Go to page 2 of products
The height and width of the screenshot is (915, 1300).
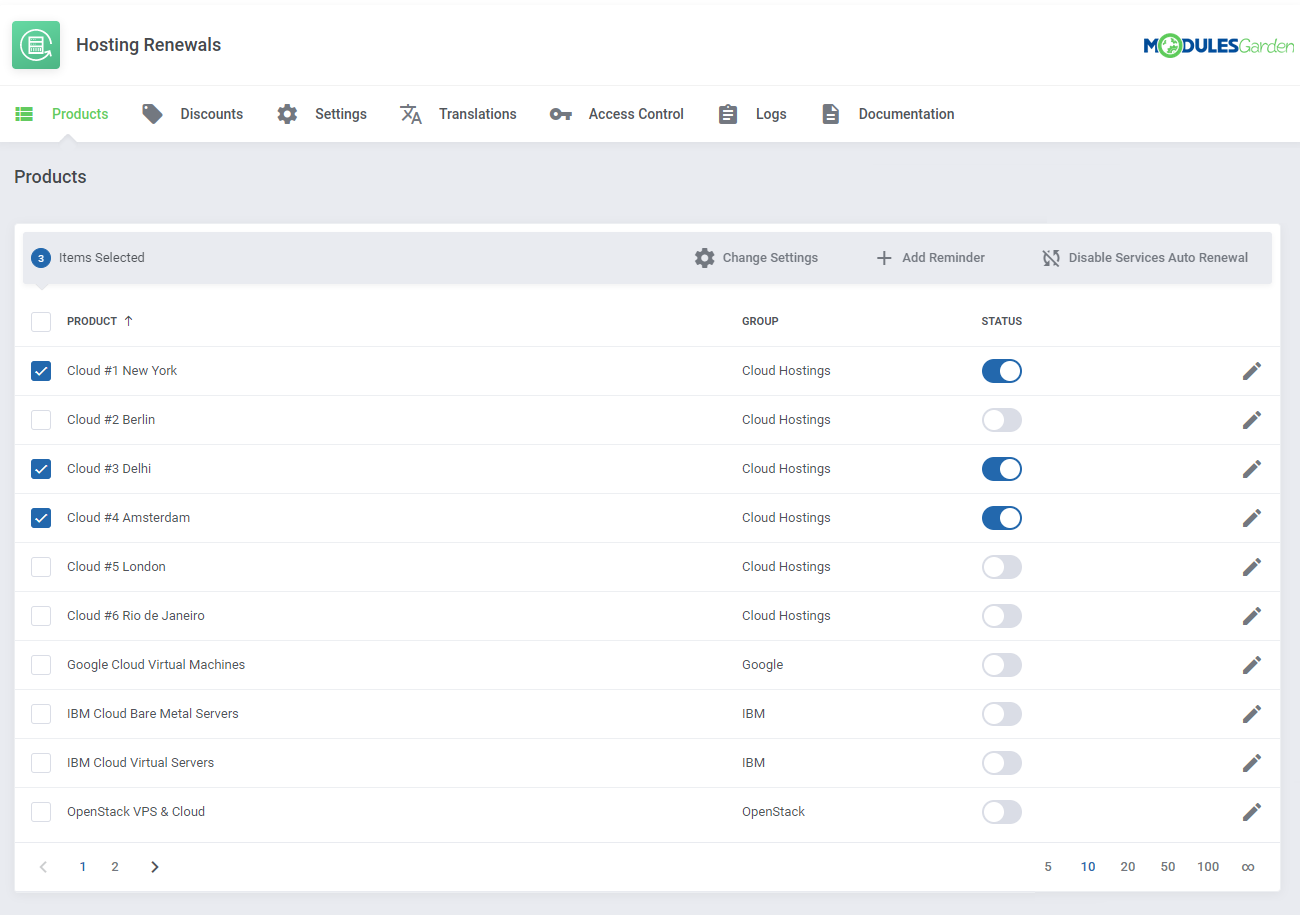tap(115, 867)
